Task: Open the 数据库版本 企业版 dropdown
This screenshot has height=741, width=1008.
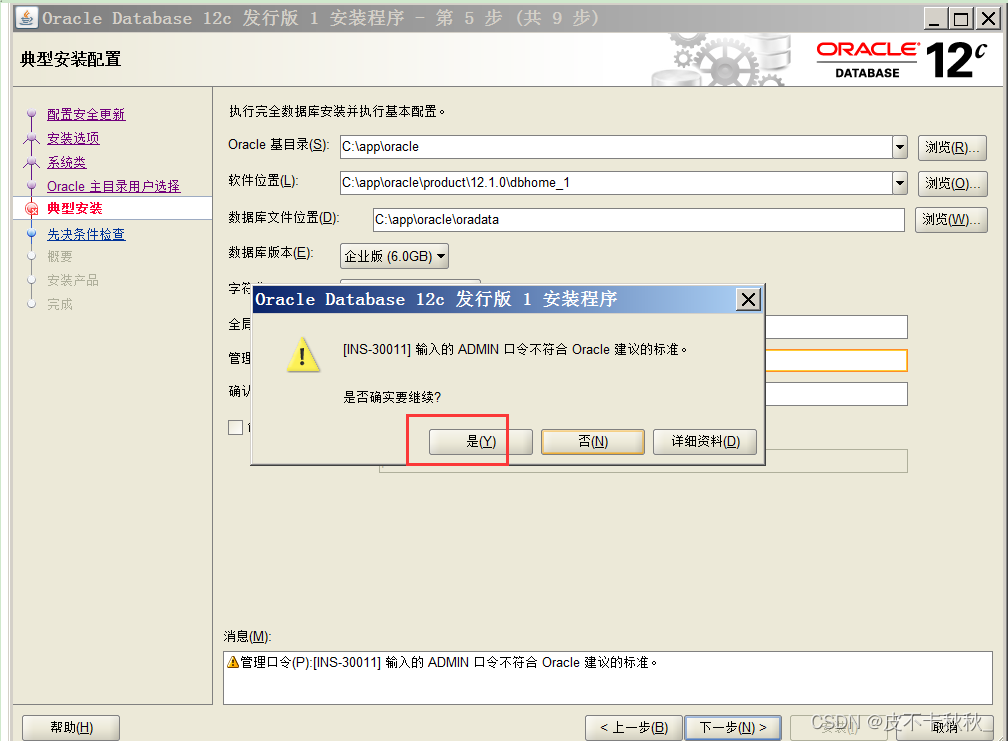Action: coord(394,256)
